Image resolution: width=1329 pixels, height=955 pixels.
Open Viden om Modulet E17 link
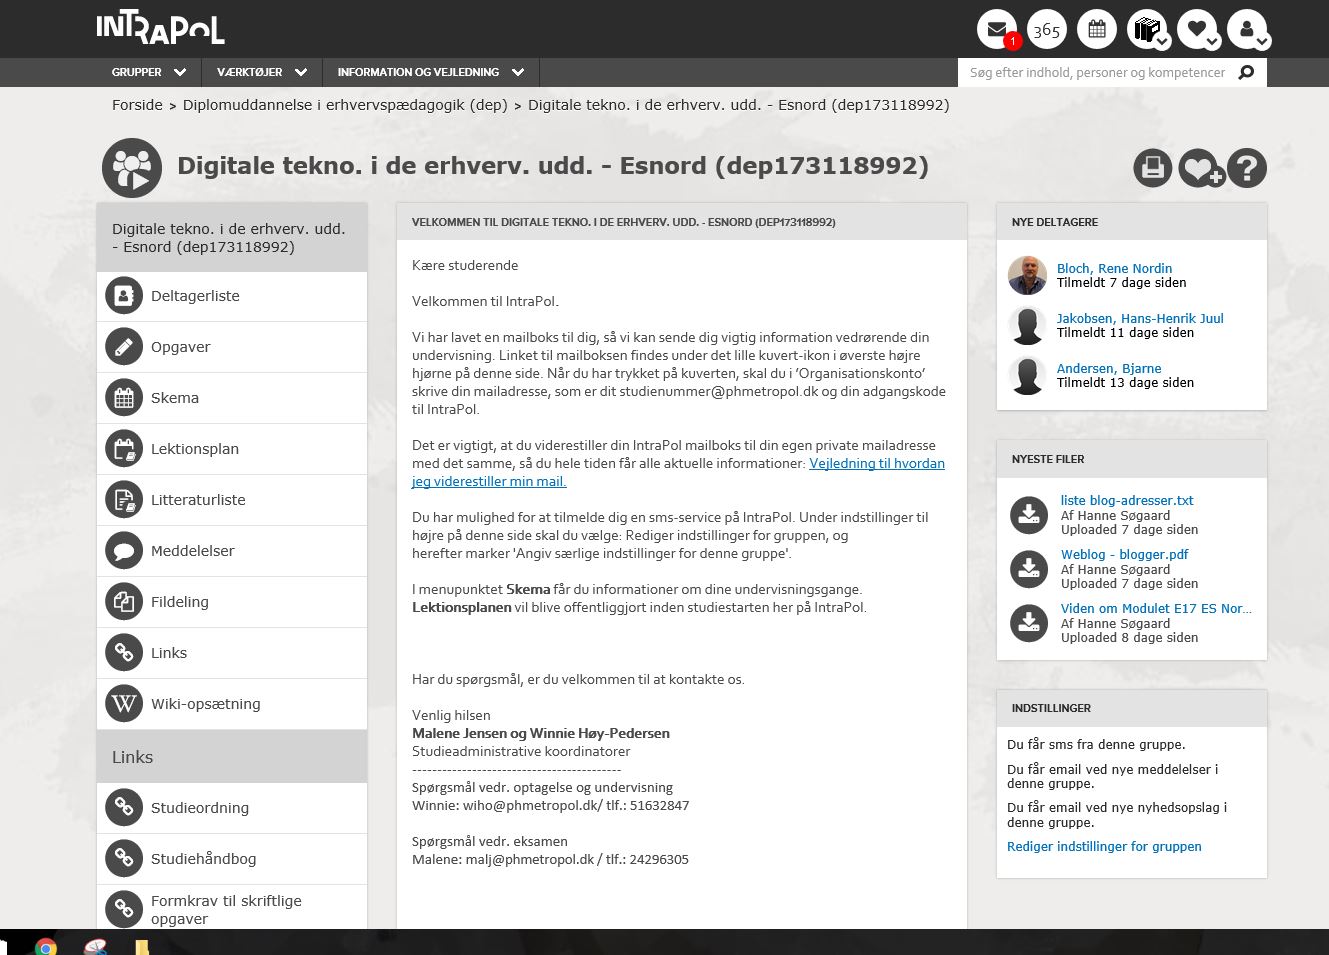1156,608
